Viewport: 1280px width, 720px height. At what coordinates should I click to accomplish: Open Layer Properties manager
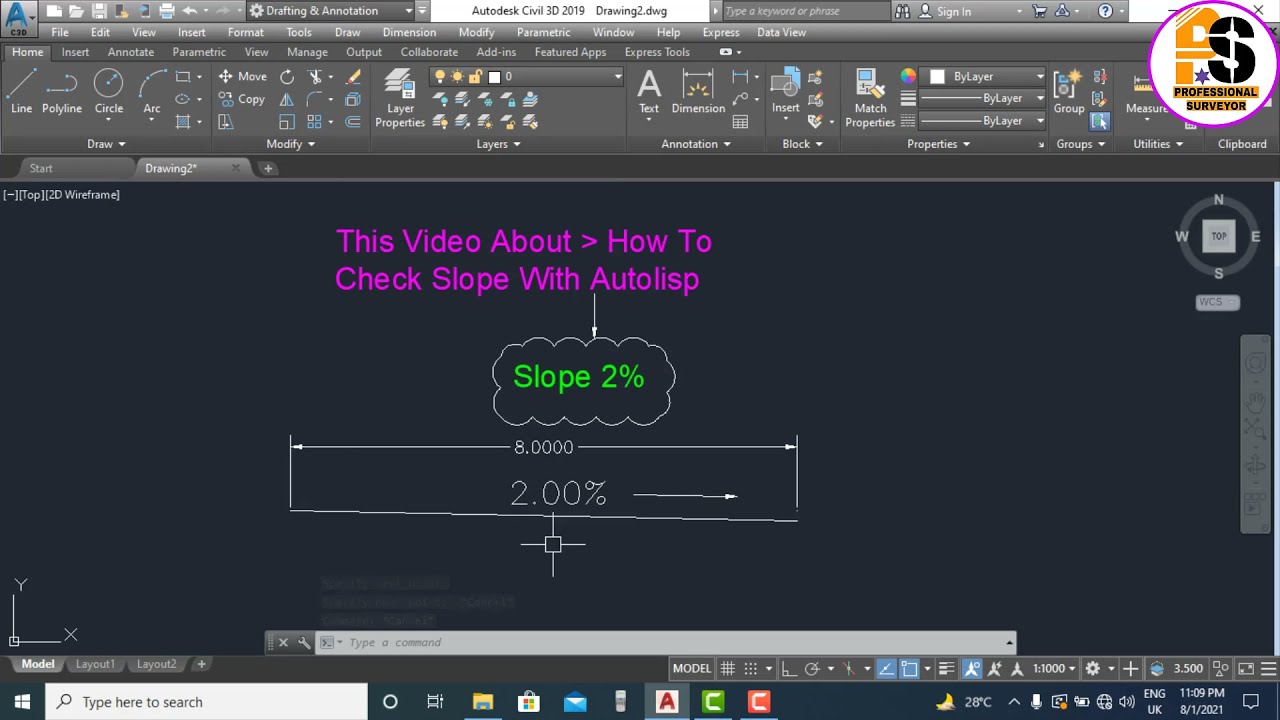400,98
